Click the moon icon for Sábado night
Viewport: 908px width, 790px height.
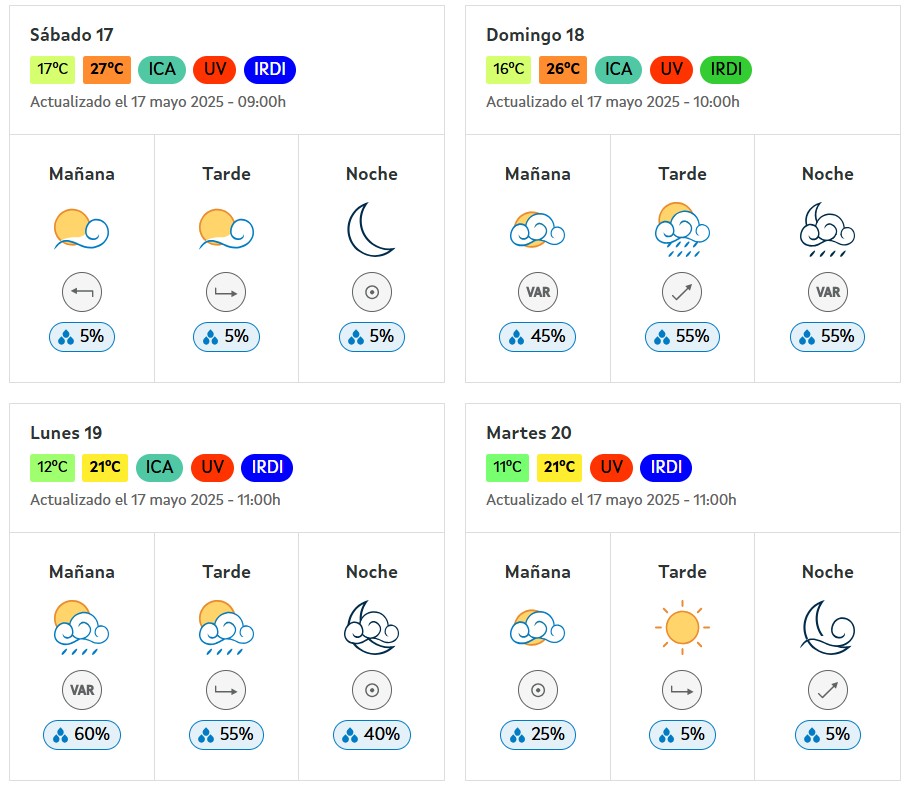point(371,229)
